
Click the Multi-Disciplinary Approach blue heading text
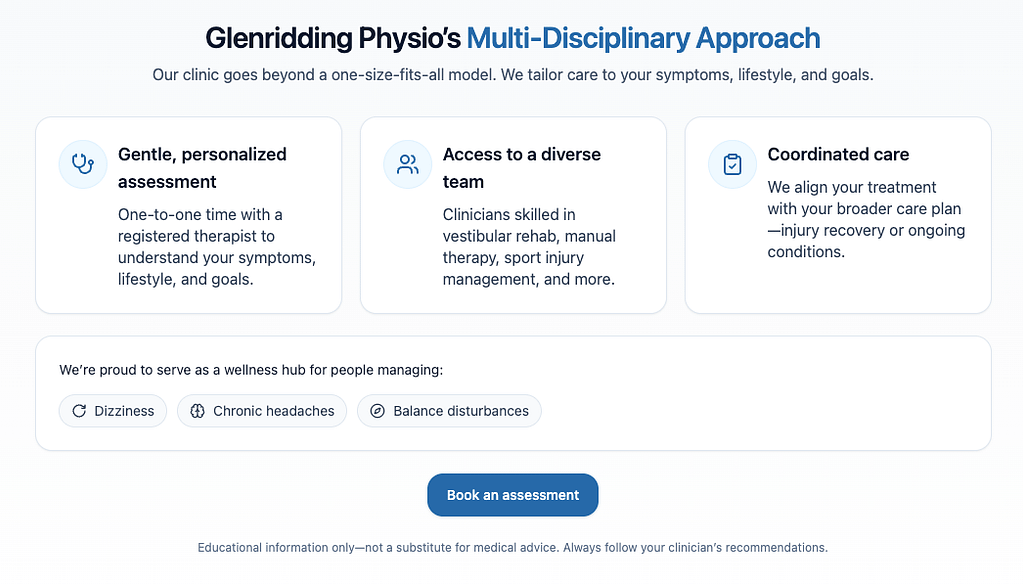pos(643,39)
